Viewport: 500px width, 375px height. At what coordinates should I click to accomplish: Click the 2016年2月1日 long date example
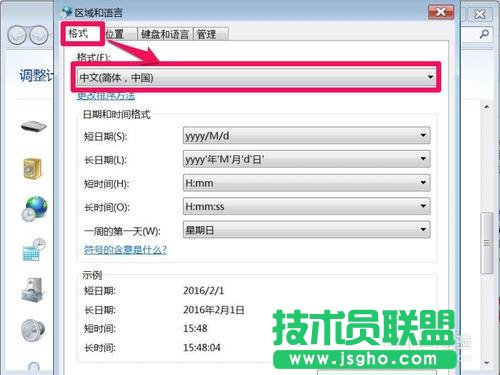tap(214, 310)
